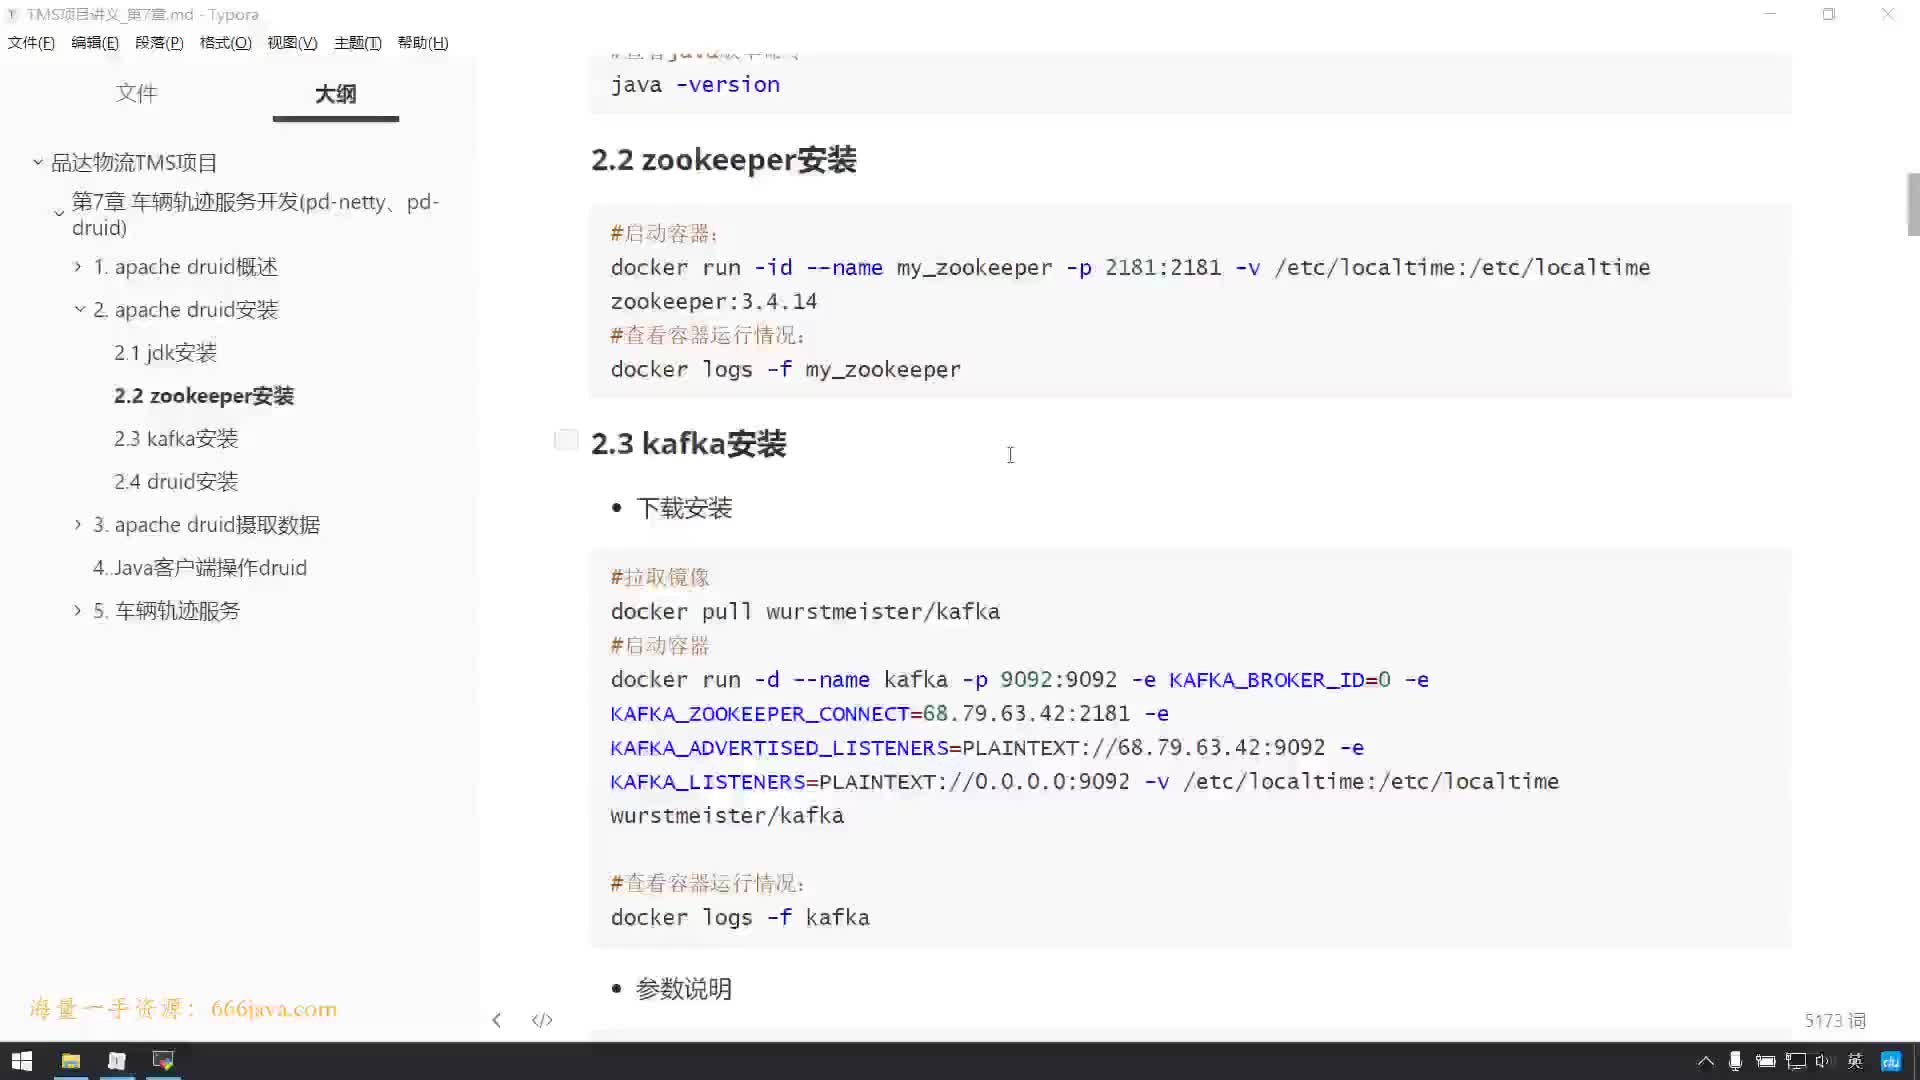Select 5. 车辆轨迹服务 outline entry
The image size is (1920, 1080).
click(x=167, y=611)
